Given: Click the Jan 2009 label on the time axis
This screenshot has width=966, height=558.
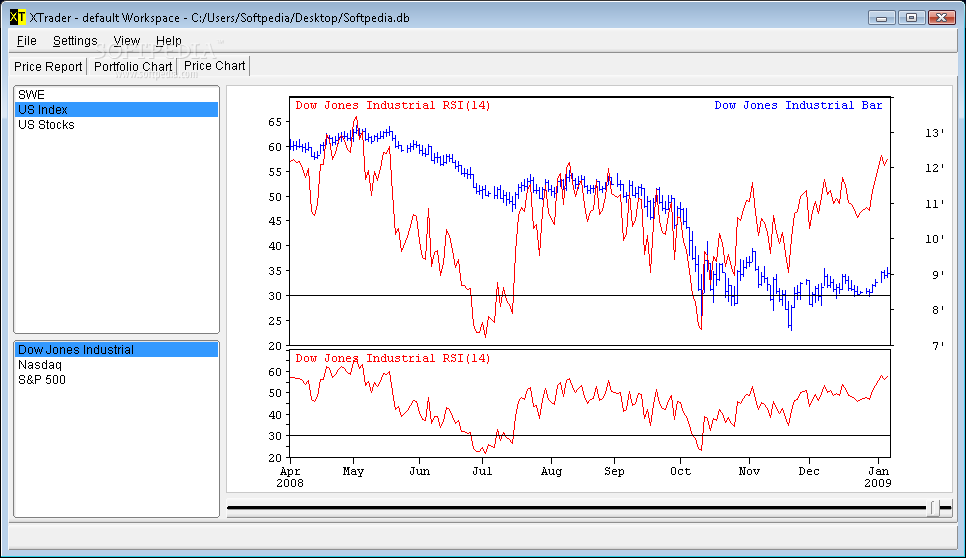Looking at the screenshot, I should pos(878,477).
